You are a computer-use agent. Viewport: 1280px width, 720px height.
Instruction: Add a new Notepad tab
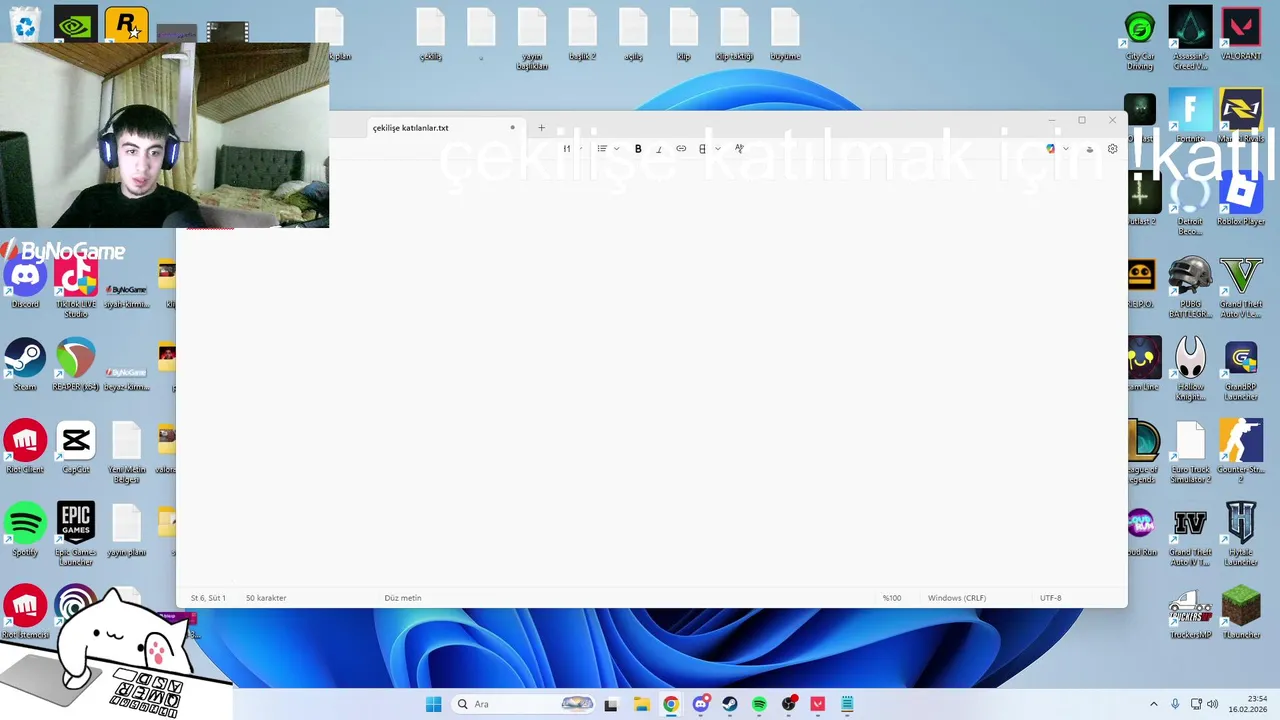[x=541, y=128]
